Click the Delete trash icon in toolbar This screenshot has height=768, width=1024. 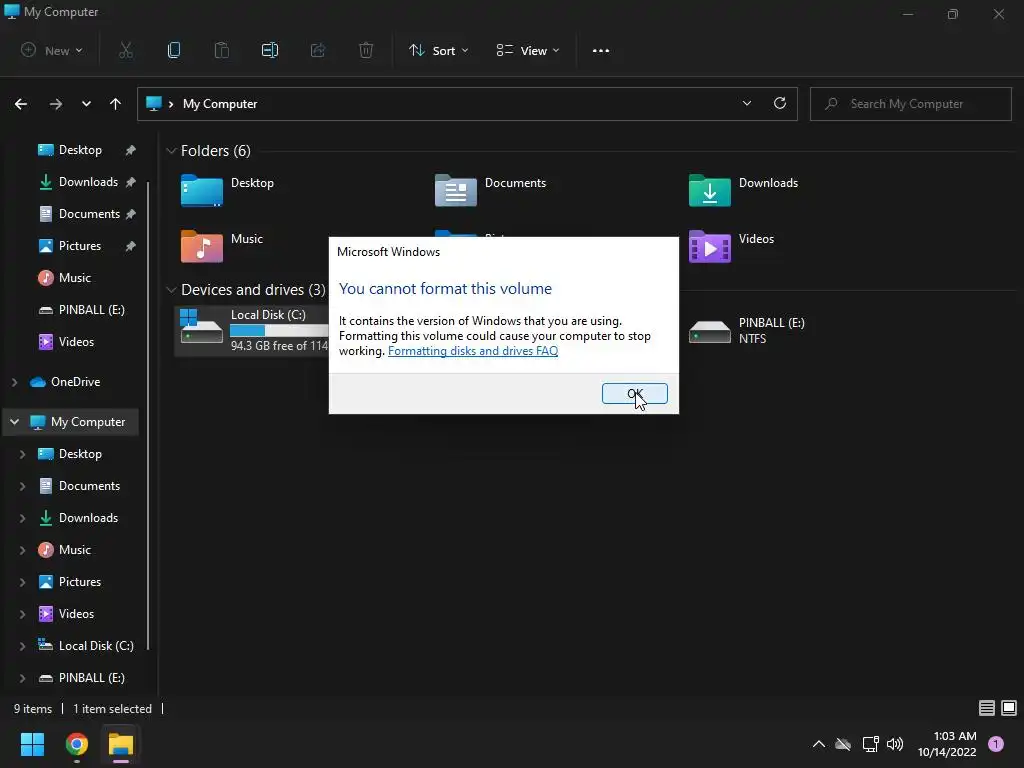(366, 50)
